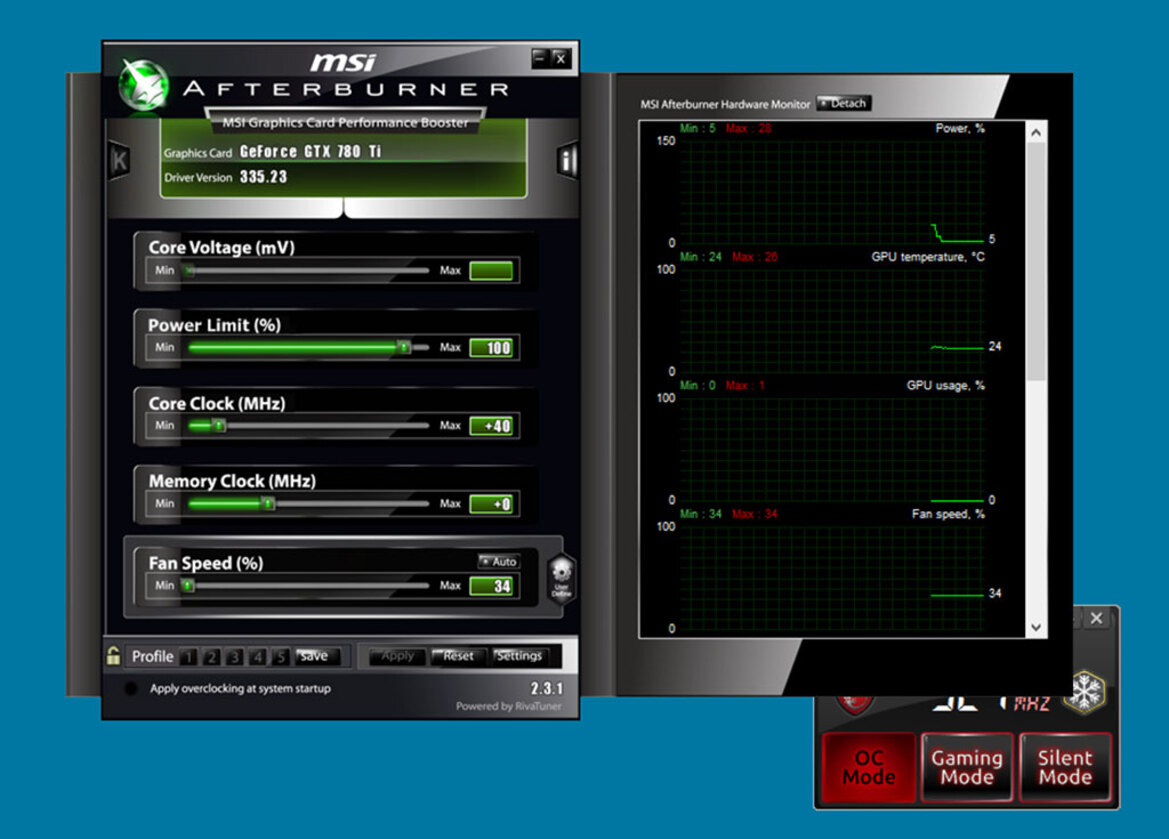Select profile slot 2

(212, 656)
